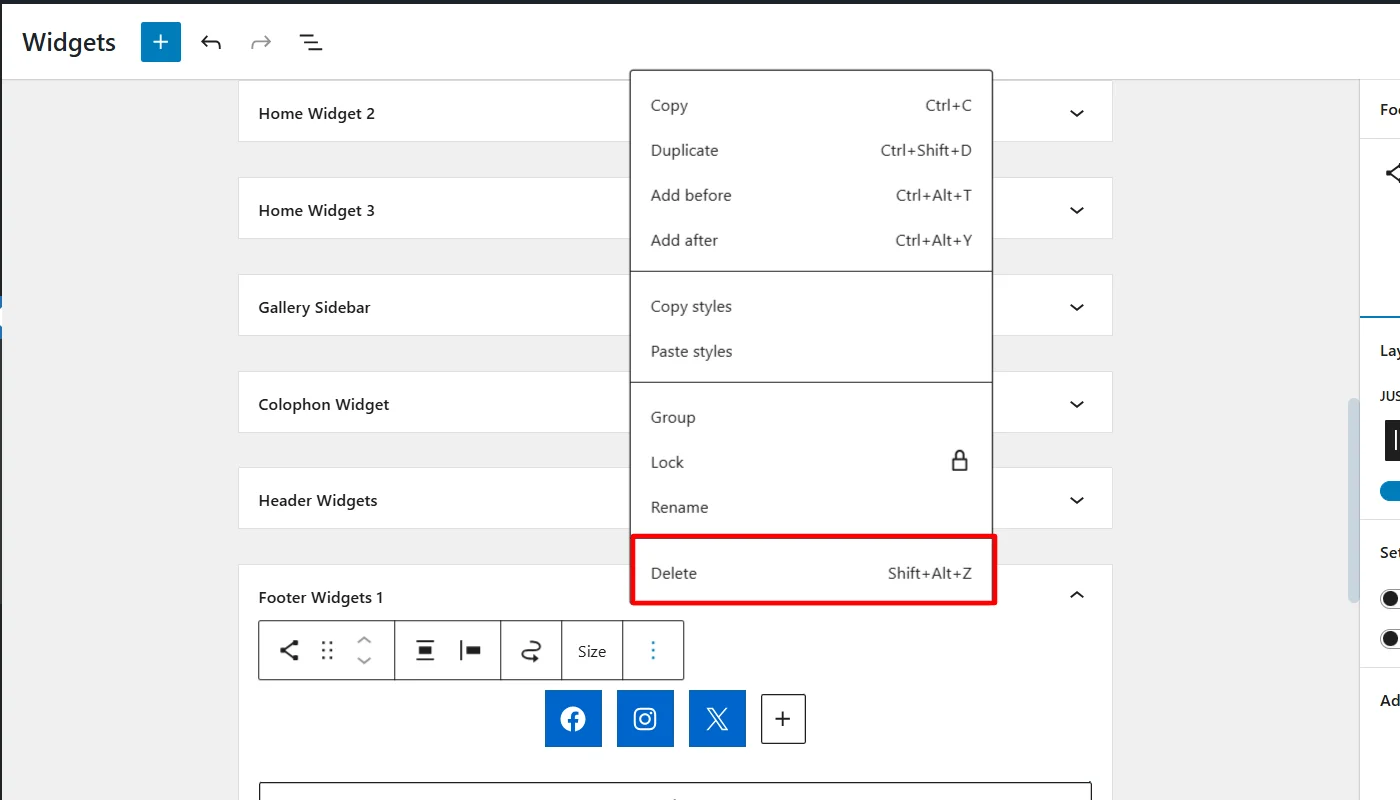
Task: Select the X social icon
Action: click(x=717, y=718)
